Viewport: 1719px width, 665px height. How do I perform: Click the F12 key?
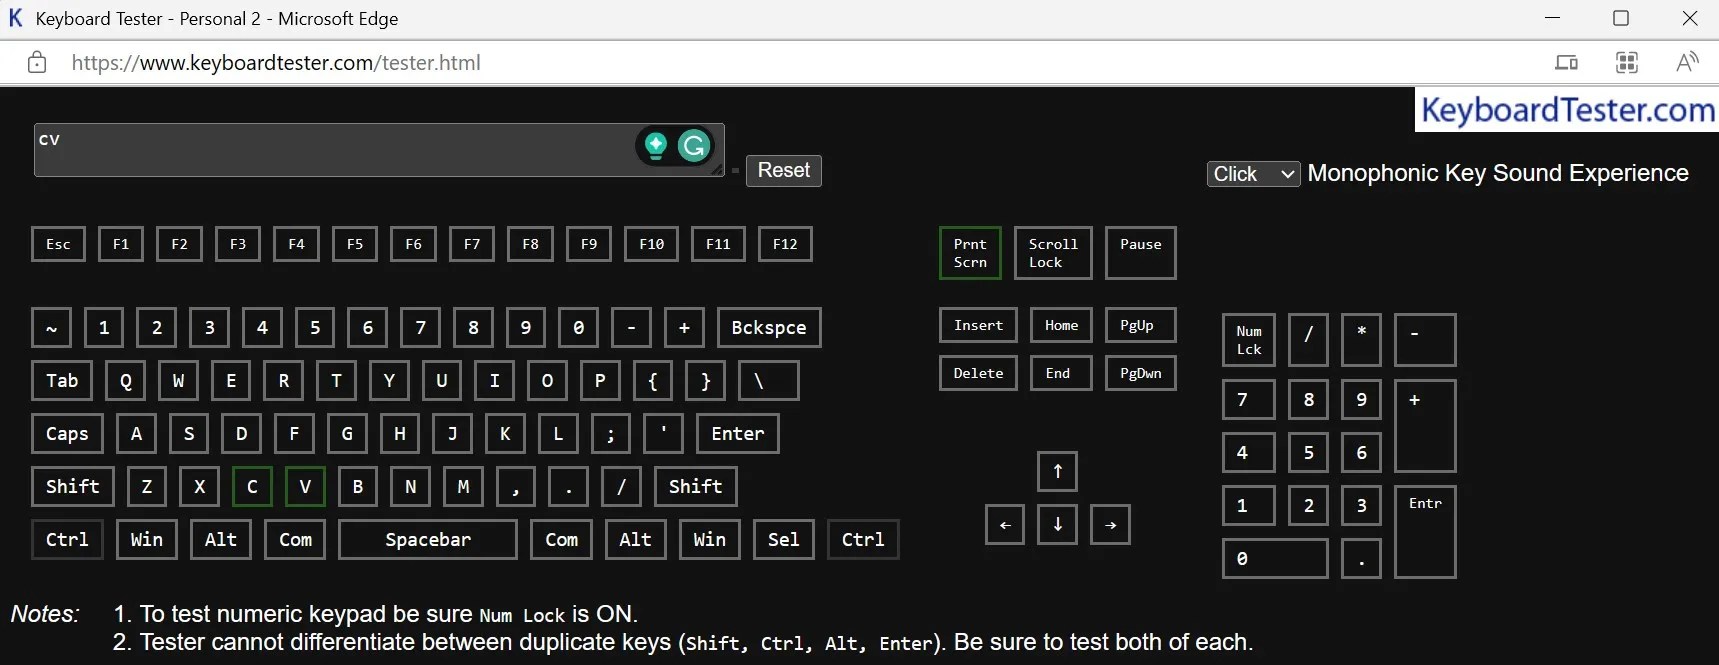(x=785, y=244)
